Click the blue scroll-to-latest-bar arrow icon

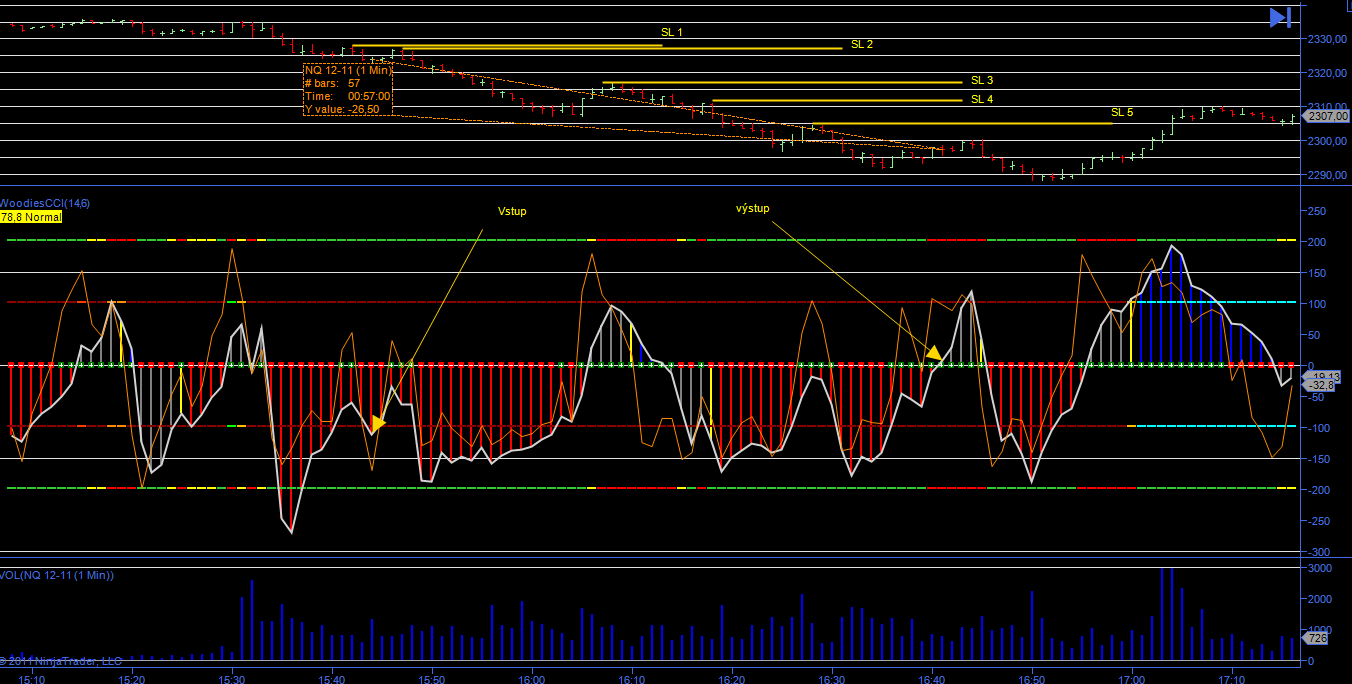1281,17
